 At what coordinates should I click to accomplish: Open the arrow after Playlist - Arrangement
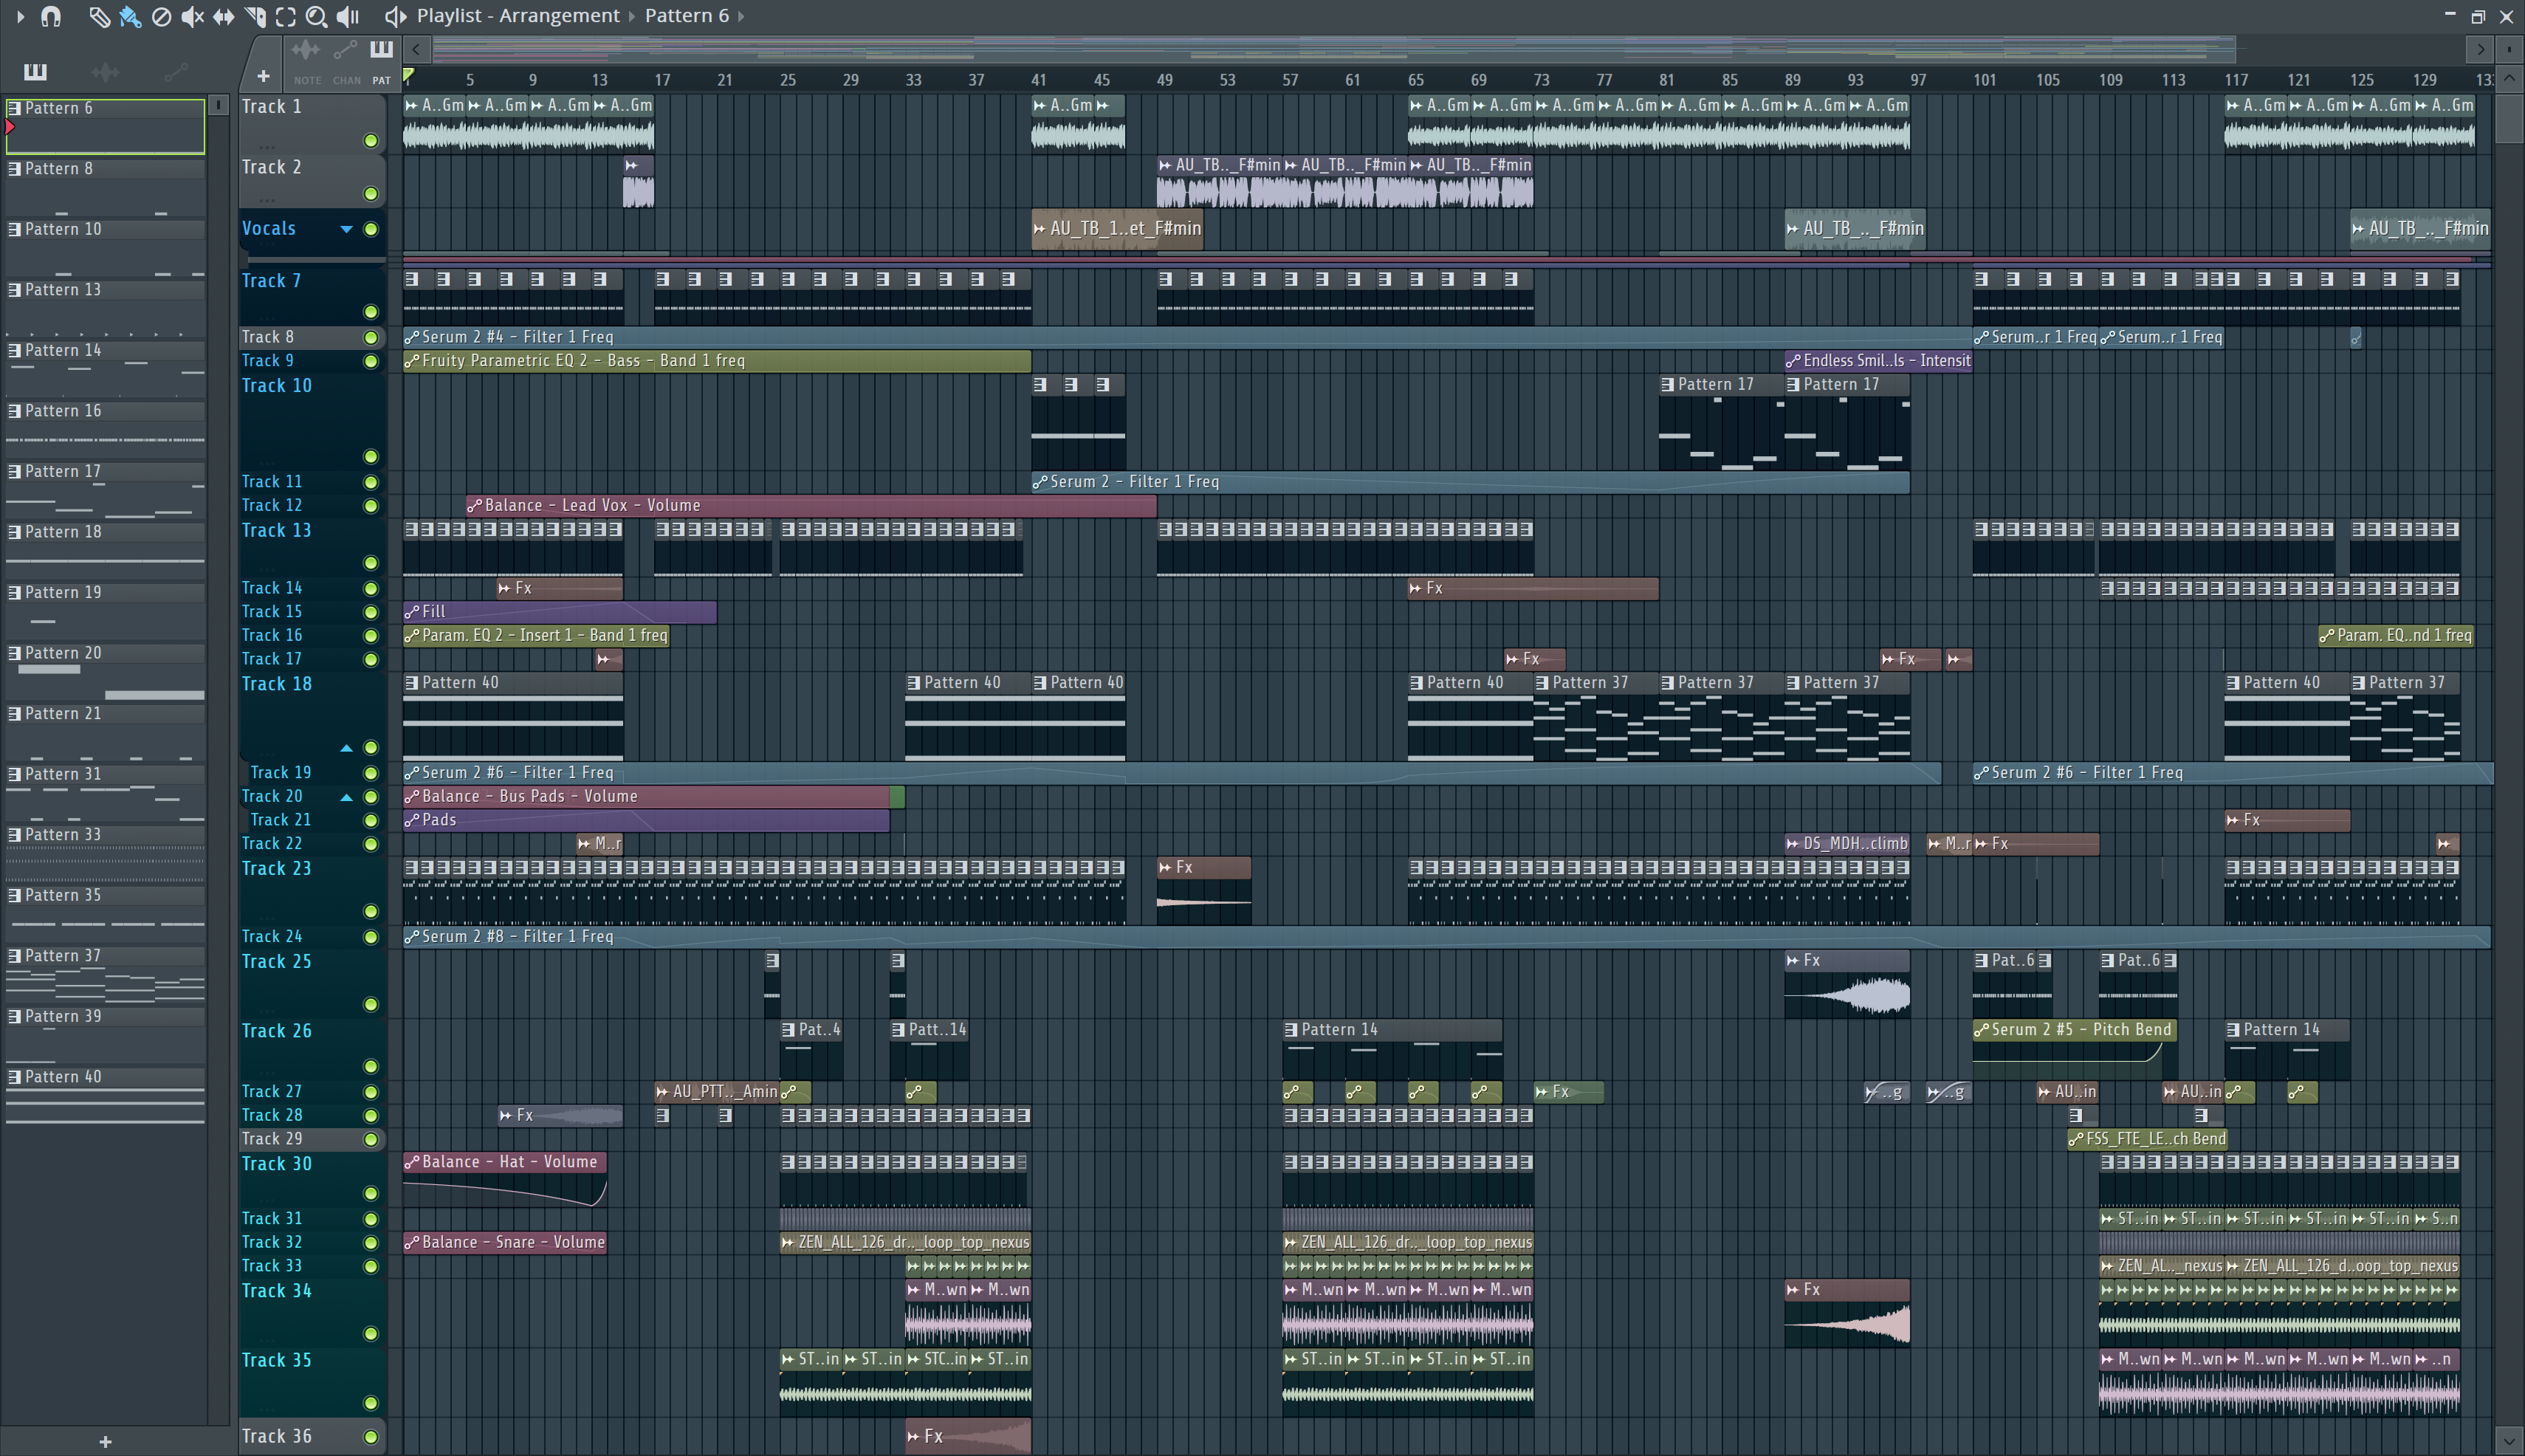(632, 16)
